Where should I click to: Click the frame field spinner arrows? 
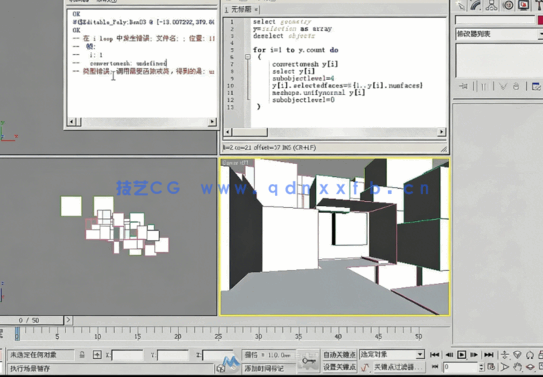tap(482, 367)
